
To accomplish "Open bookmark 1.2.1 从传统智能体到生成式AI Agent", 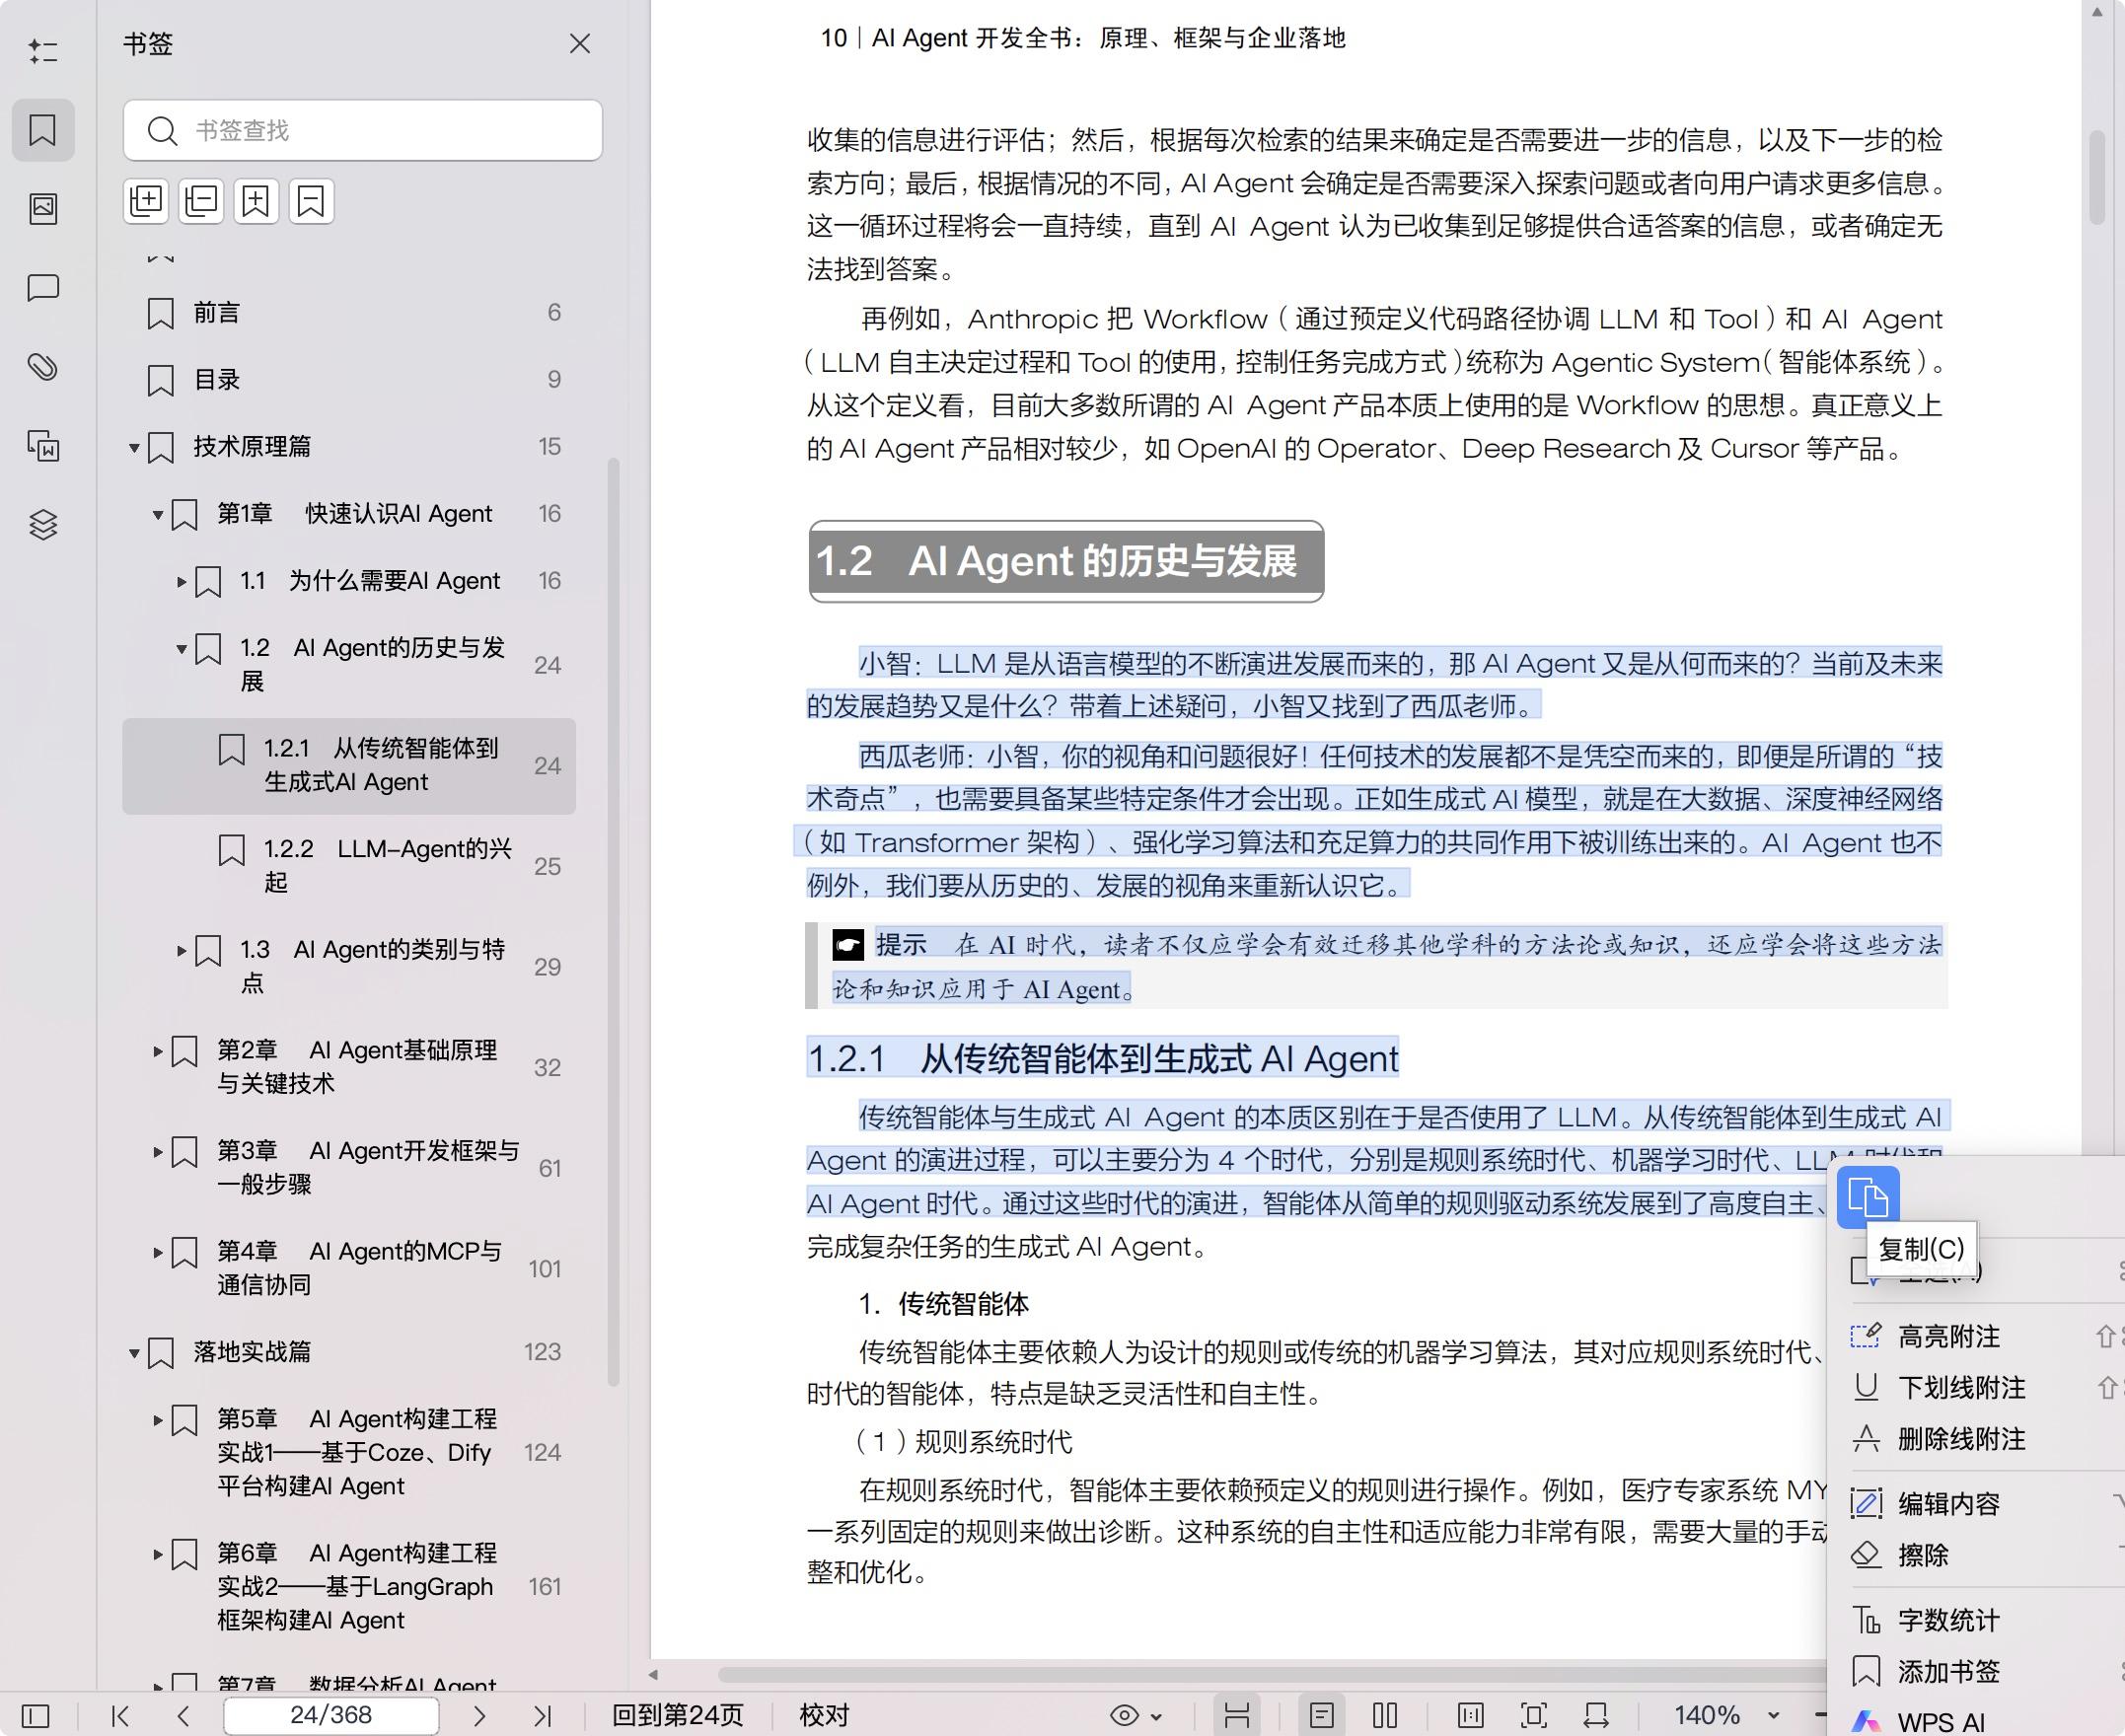I will (350, 766).
